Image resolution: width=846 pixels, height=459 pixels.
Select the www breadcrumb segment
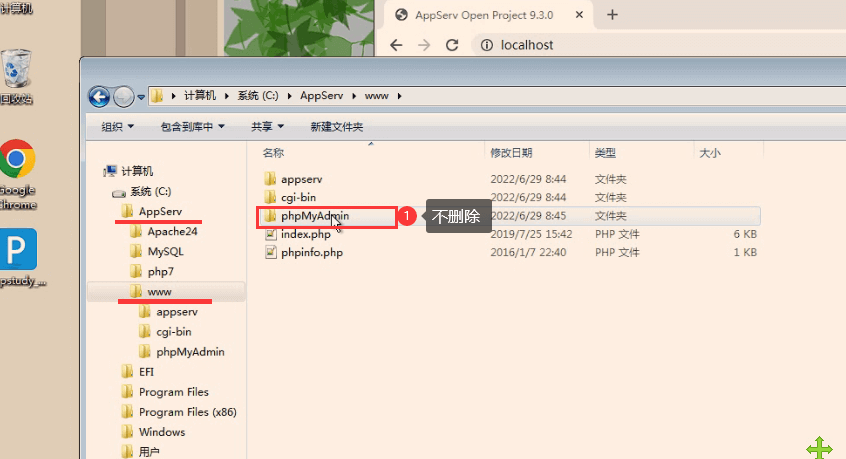point(377,95)
